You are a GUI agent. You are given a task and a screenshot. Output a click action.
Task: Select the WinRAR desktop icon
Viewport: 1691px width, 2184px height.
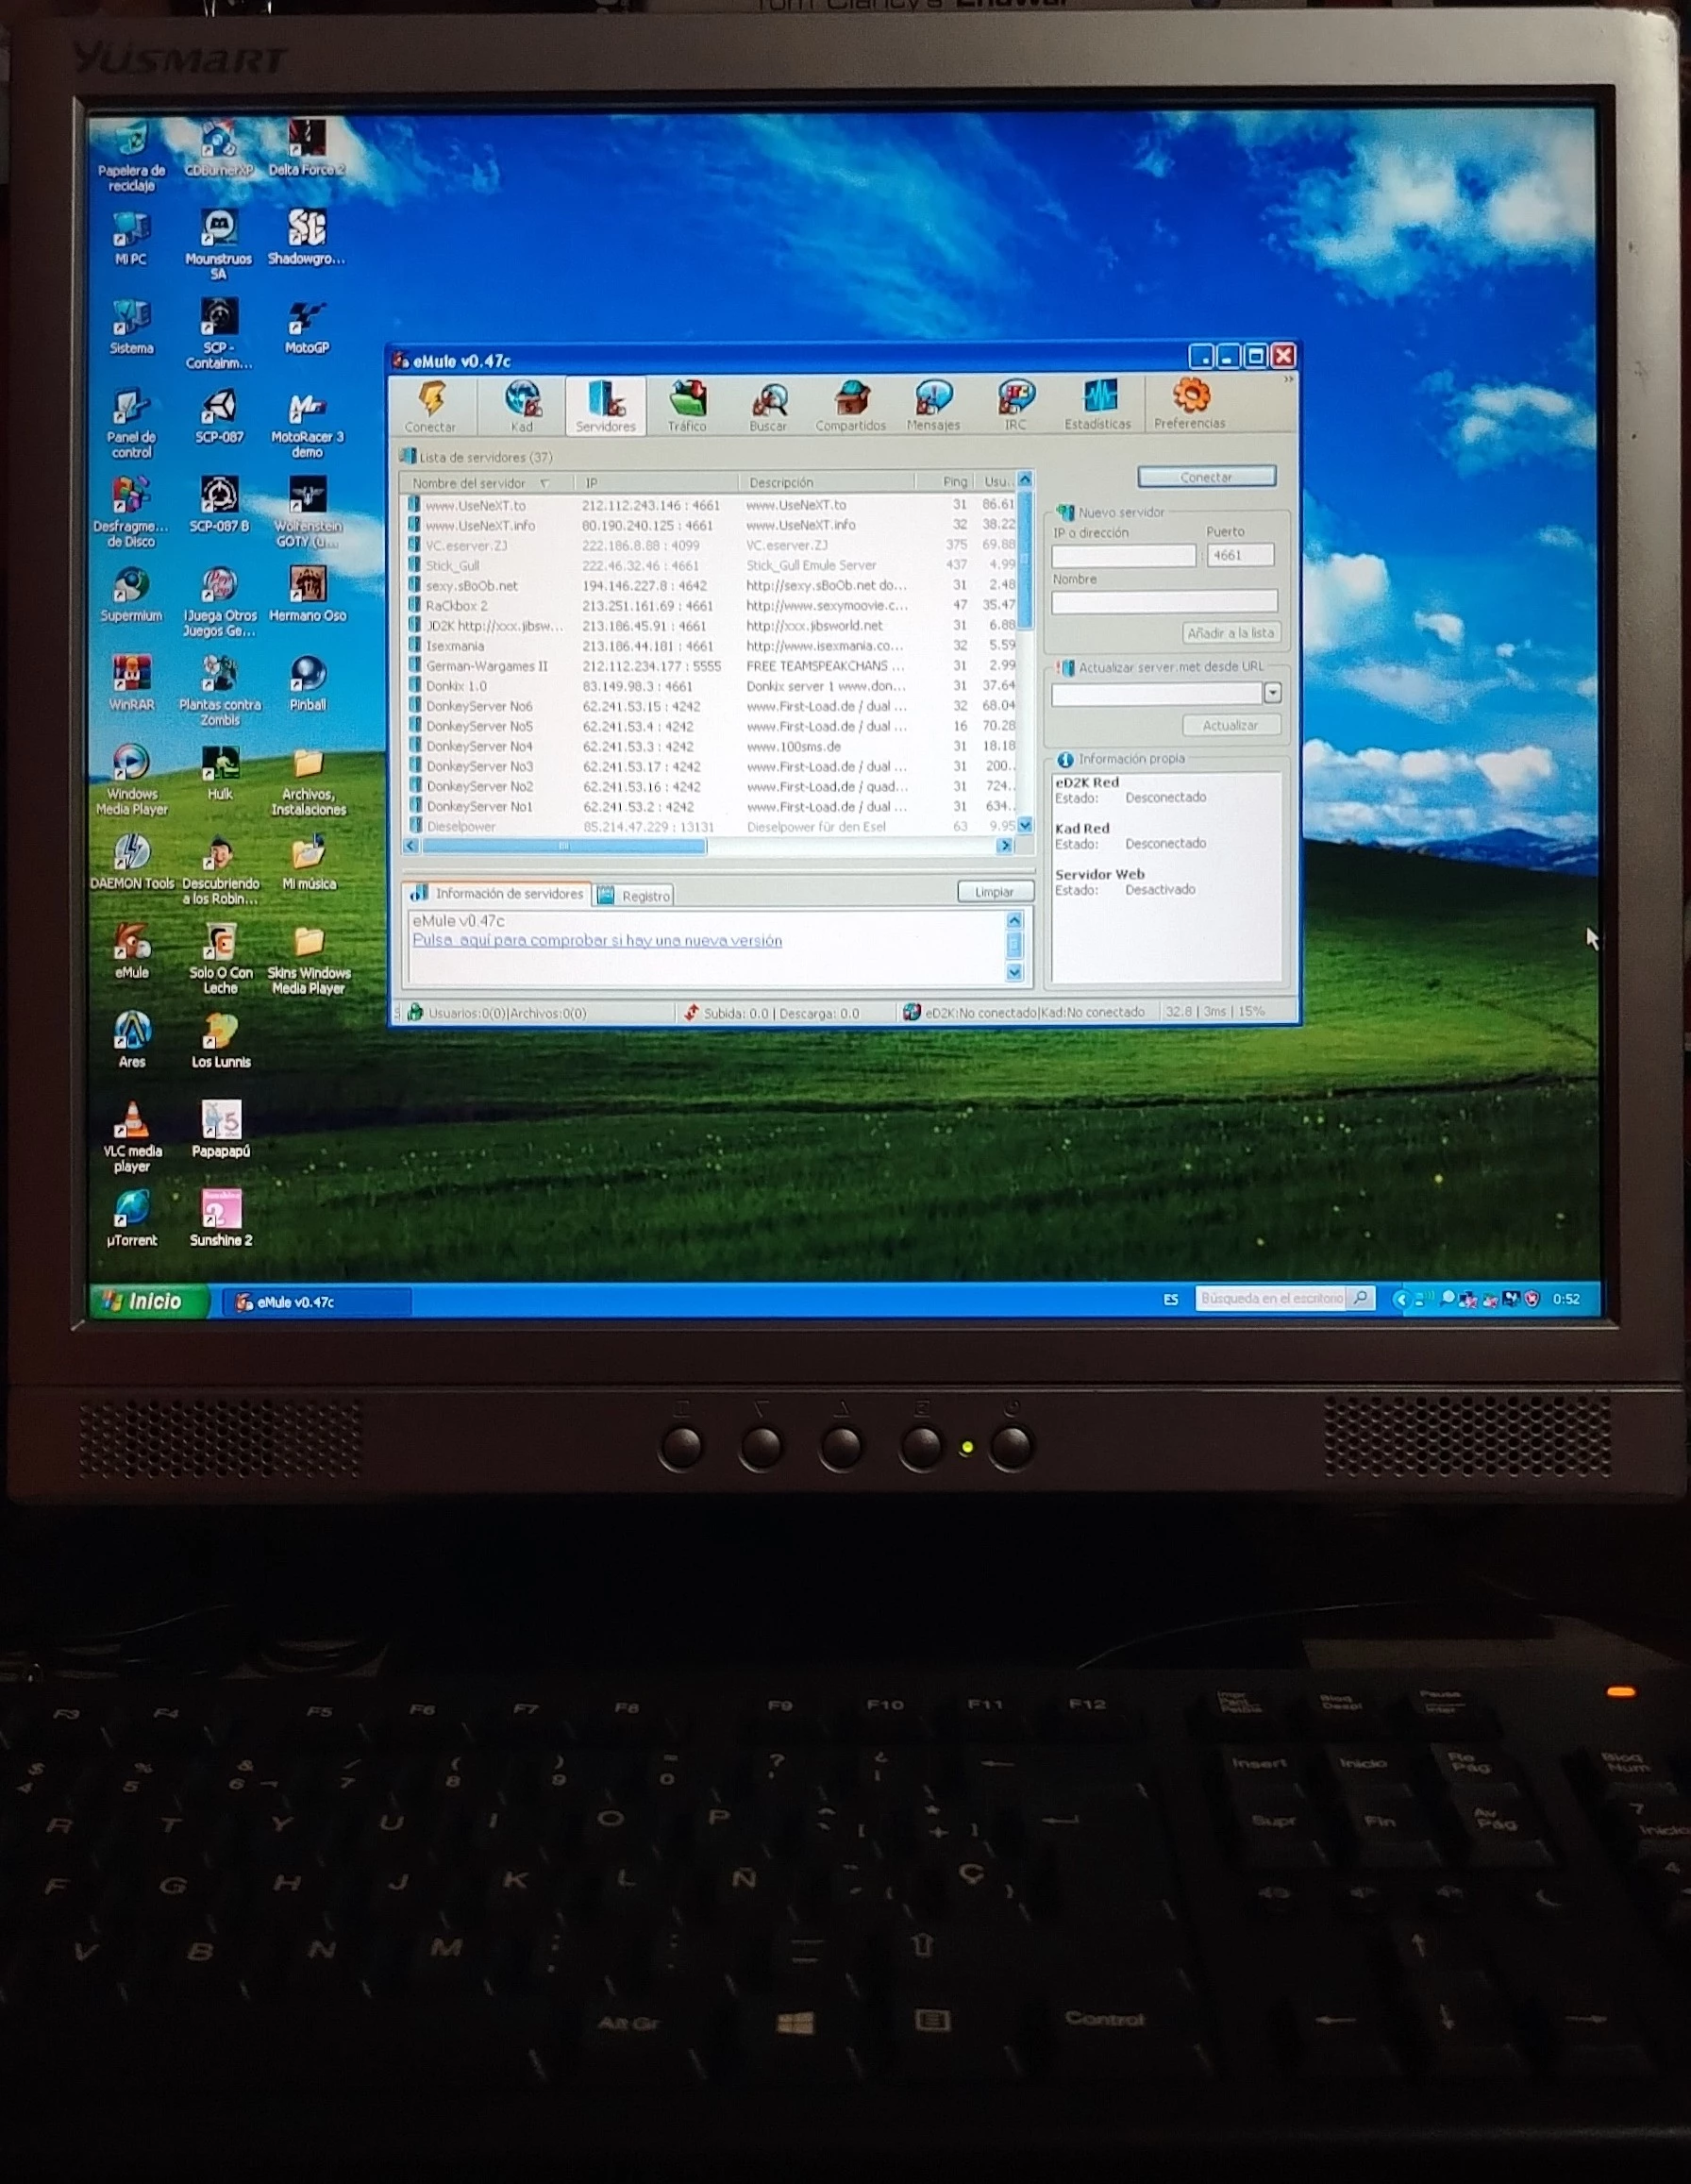(x=132, y=683)
